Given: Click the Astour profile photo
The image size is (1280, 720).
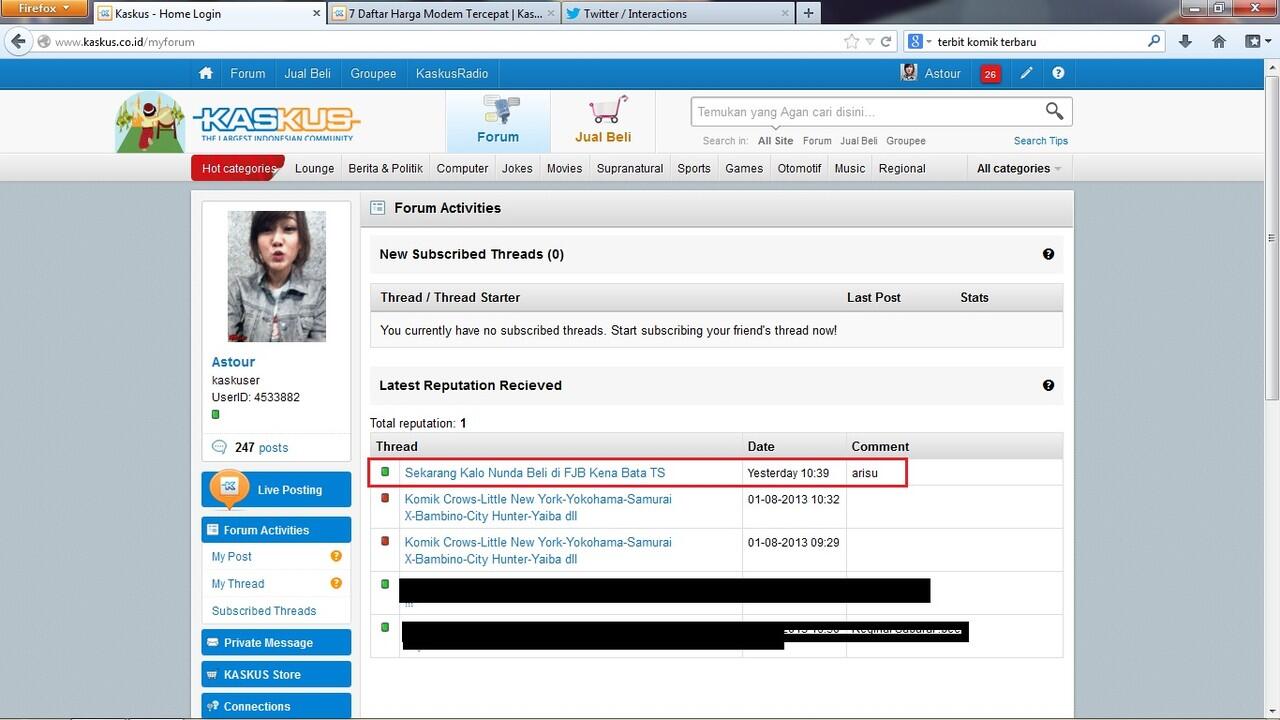Looking at the screenshot, I should (277, 277).
